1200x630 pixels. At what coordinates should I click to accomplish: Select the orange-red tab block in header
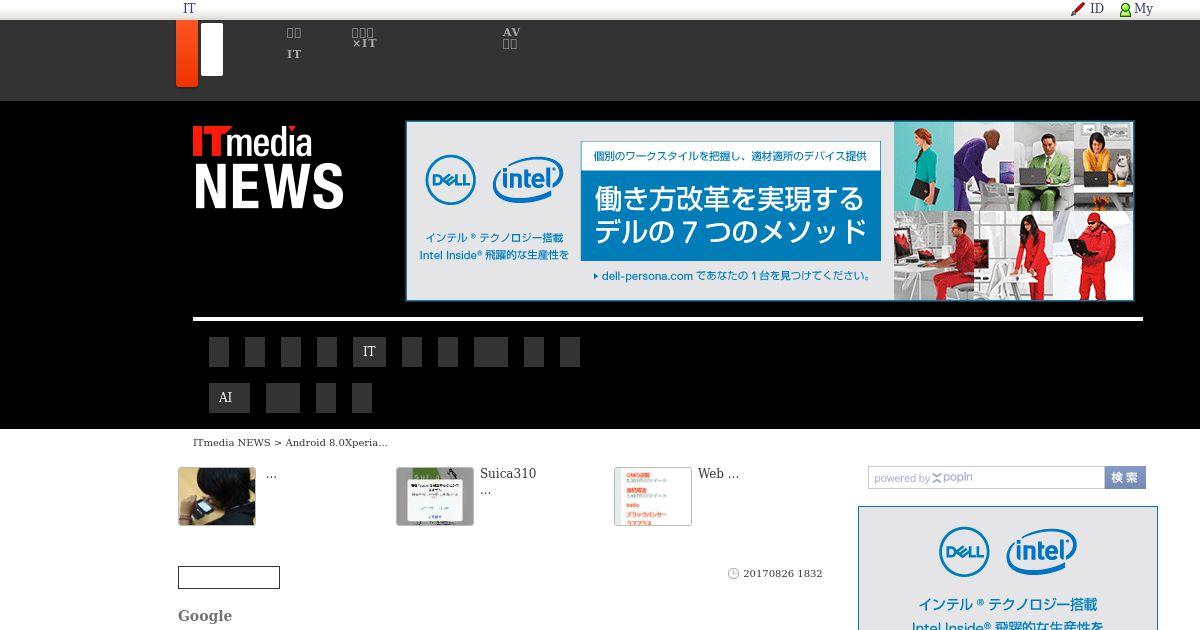pyautogui.click(x=187, y=53)
